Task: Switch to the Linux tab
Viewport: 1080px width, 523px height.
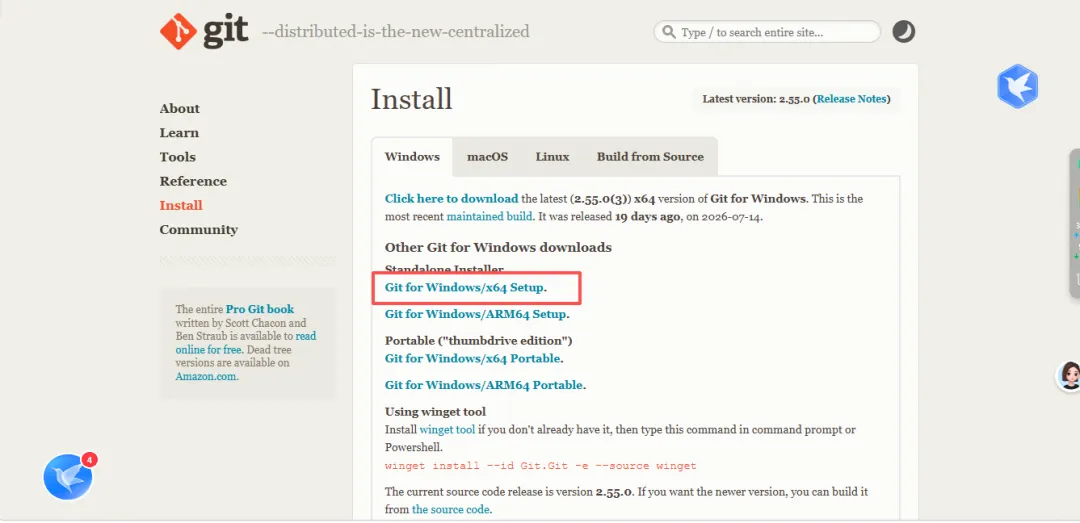Action: click(x=552, y=156)
